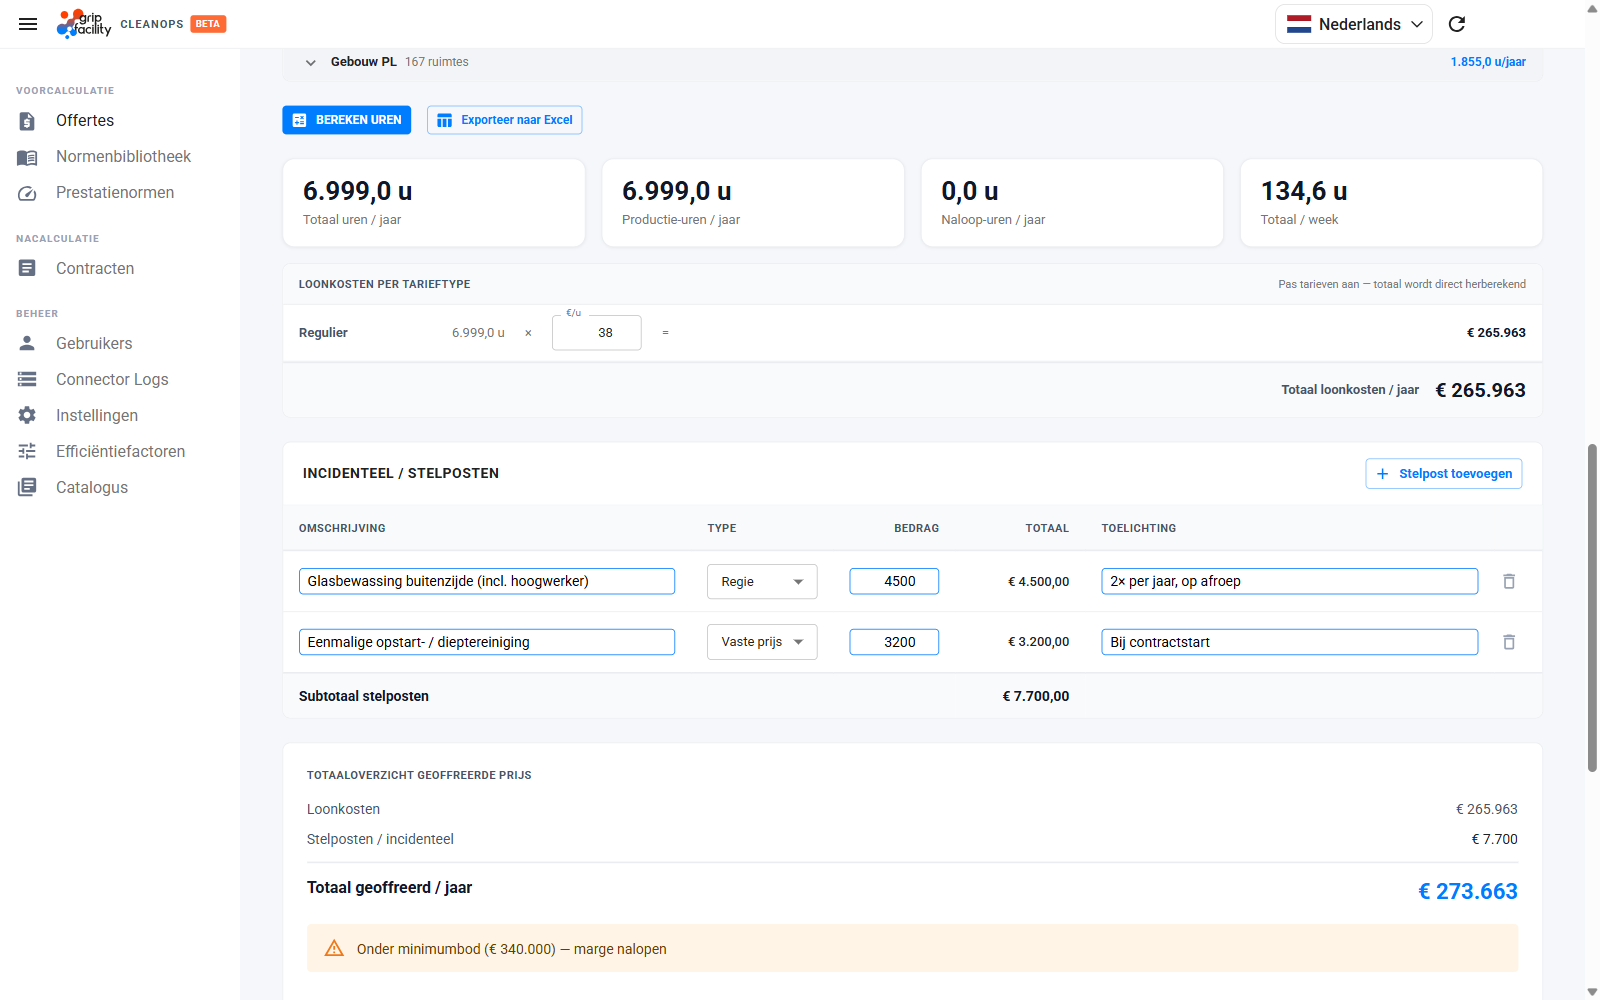
Task: Click the Regulier hourly rate input field
Action: (x=597, y=333)
